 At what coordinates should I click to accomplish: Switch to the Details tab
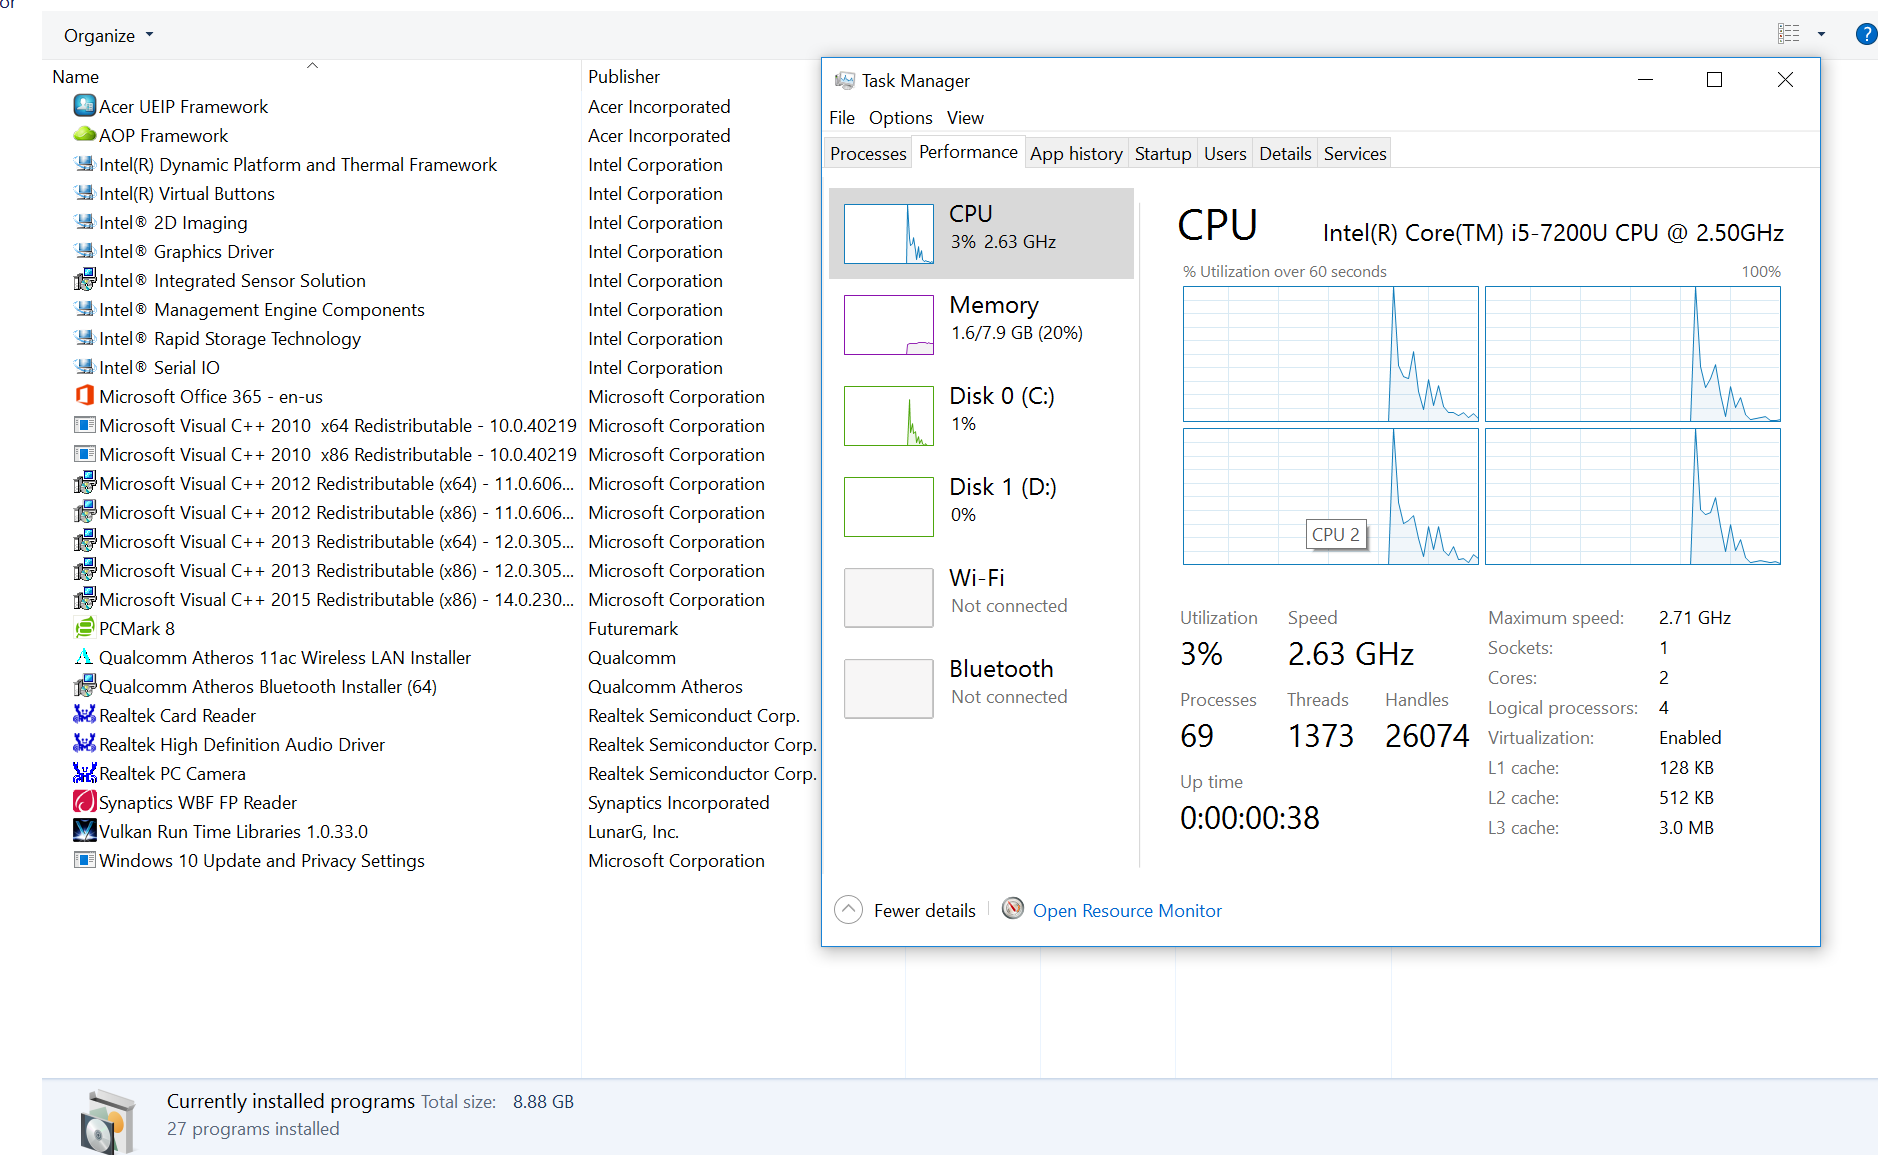click(x=1285, y=153)
